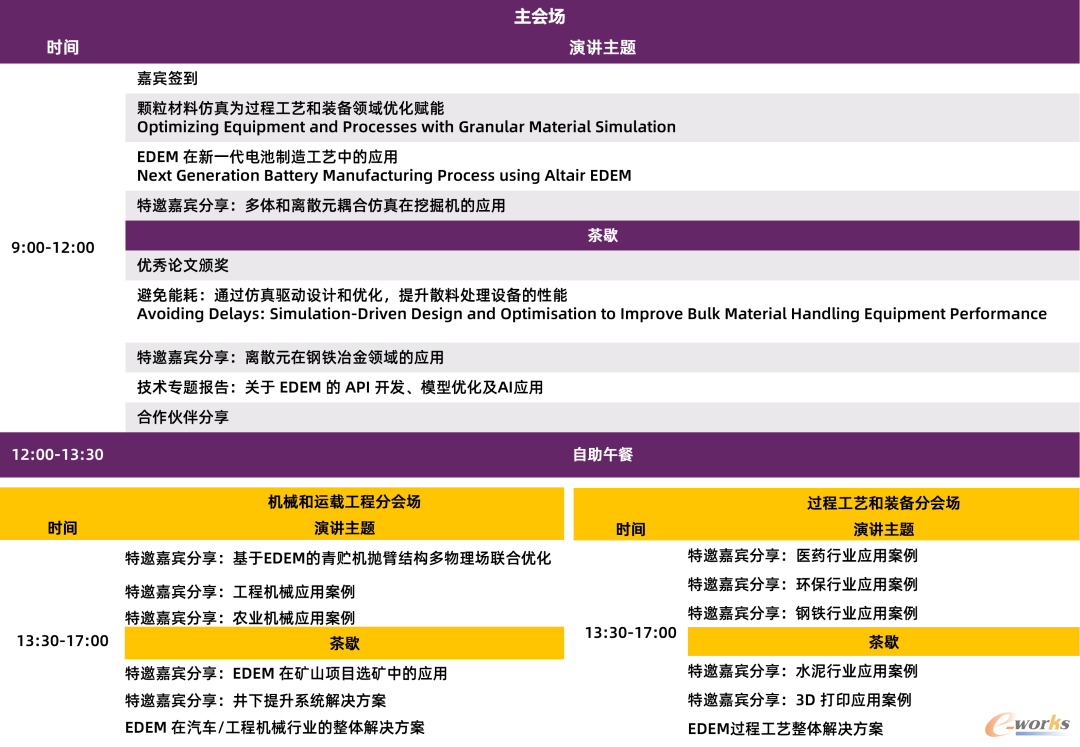Click the 12:00-13:30 time cell
Viewport: 1080px width, 747px height.
click(x=57, y=455)
